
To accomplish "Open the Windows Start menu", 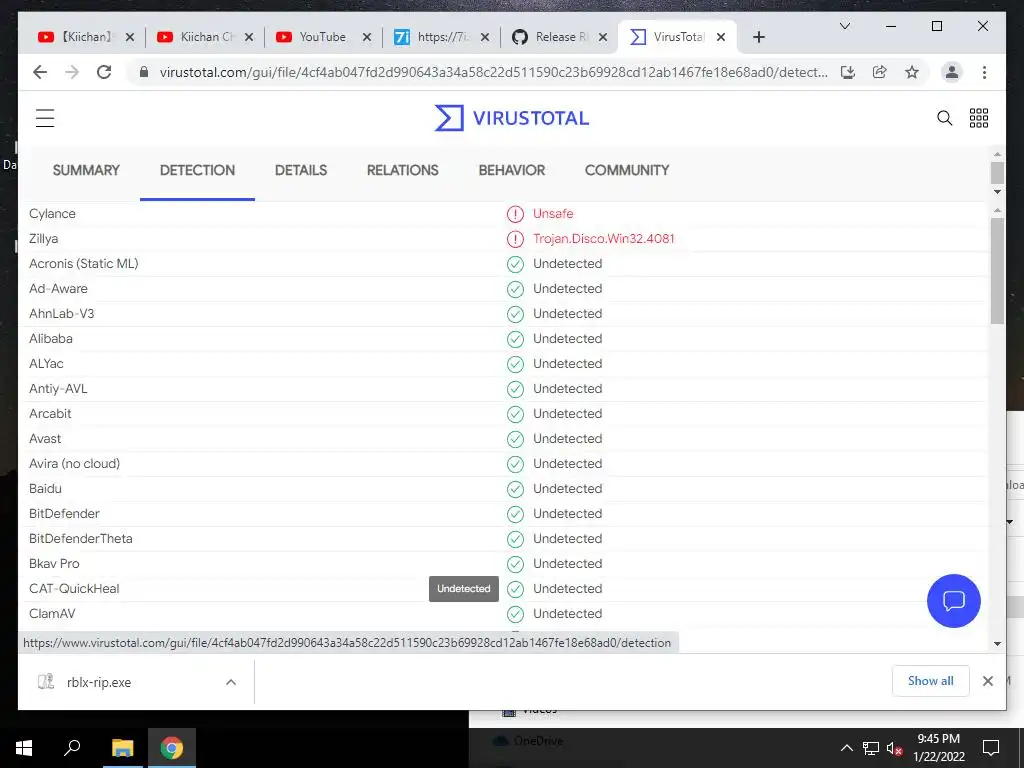I will click(24, 748).
